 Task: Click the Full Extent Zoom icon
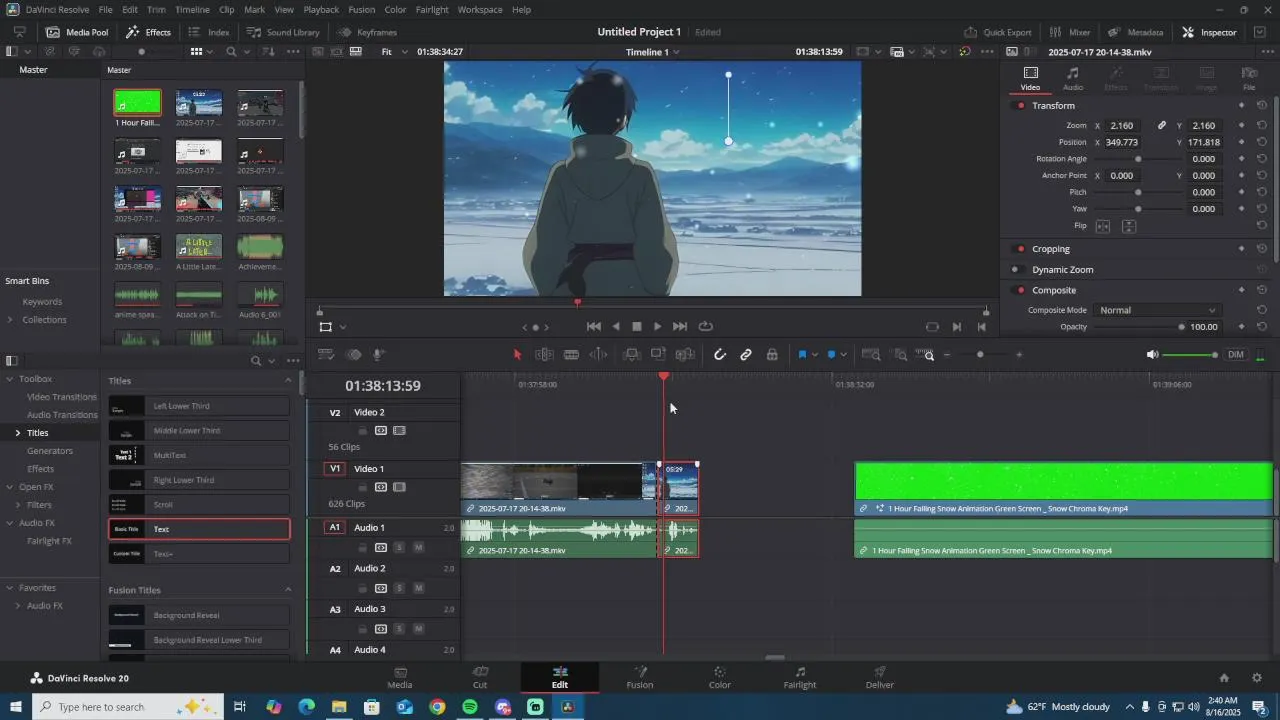871,355
